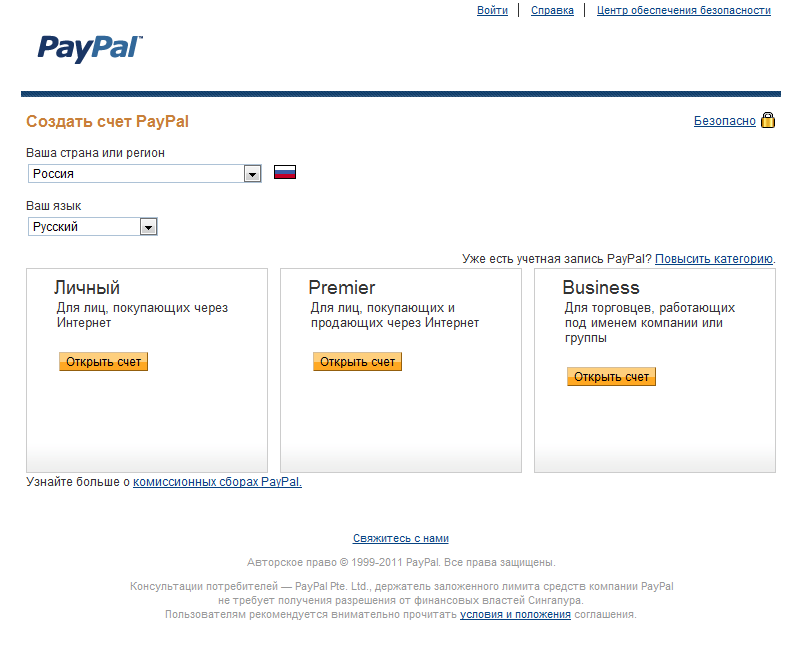
Task: Open the language dropdown showing Русский
Action: point(148,227)
